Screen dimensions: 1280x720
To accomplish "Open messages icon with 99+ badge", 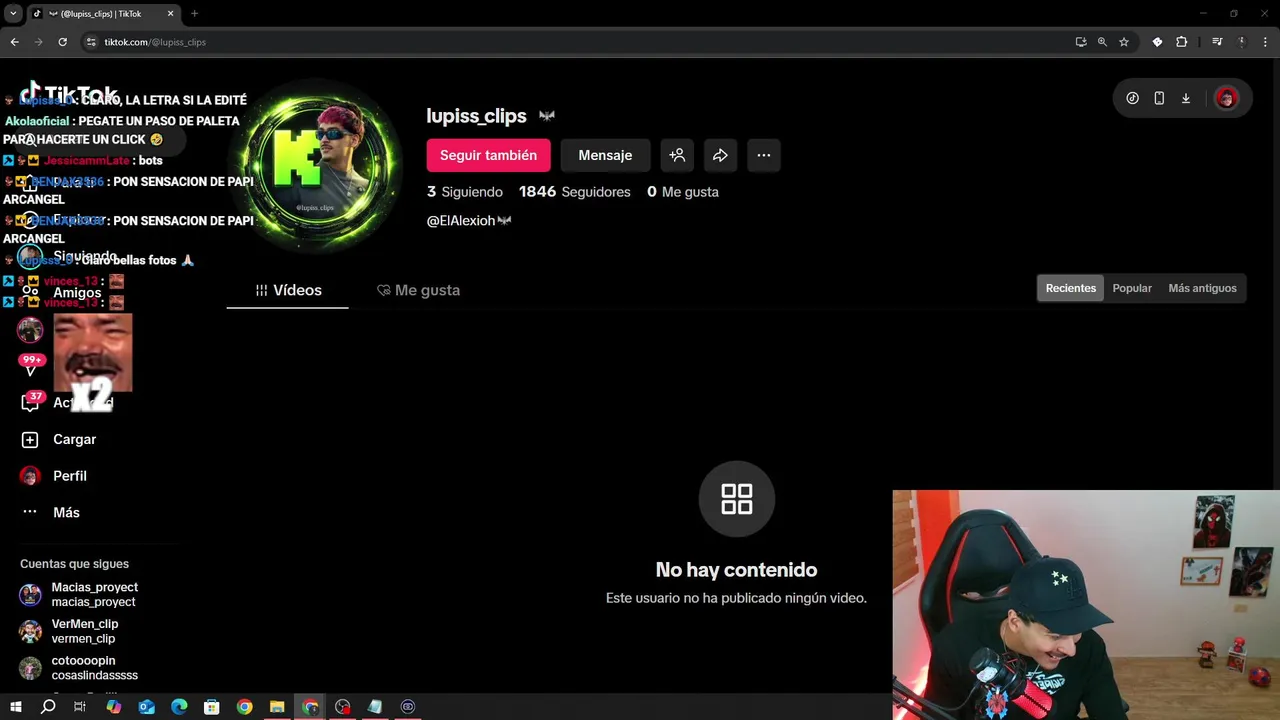I will coord(30,366).
